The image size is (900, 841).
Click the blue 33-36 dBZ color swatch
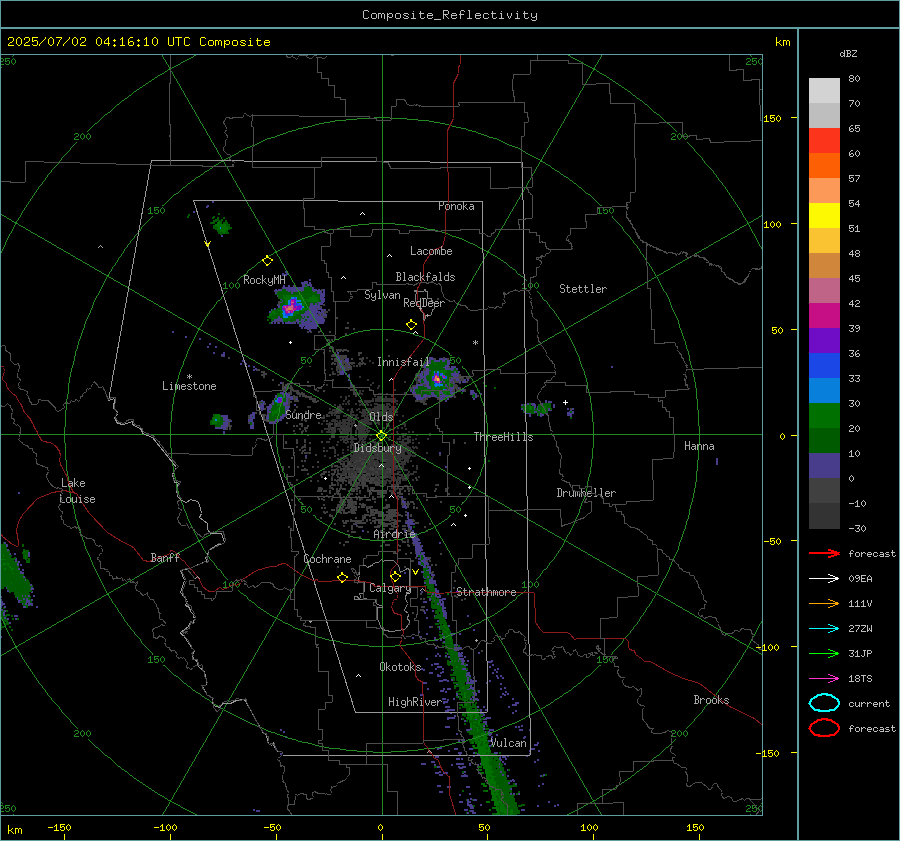click(x=824, y=366)
